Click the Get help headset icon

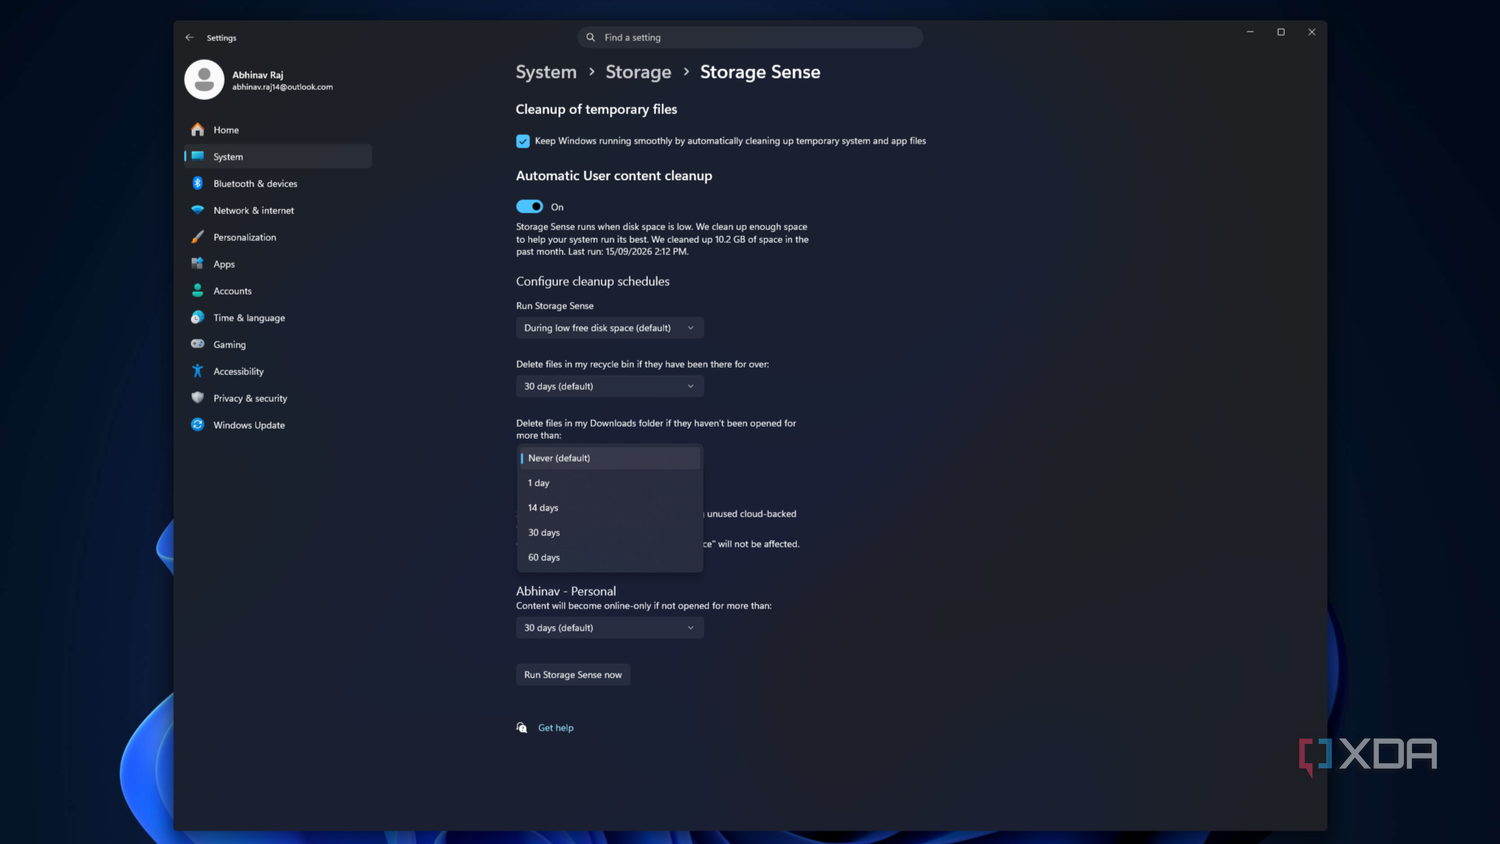pos(522,728)
